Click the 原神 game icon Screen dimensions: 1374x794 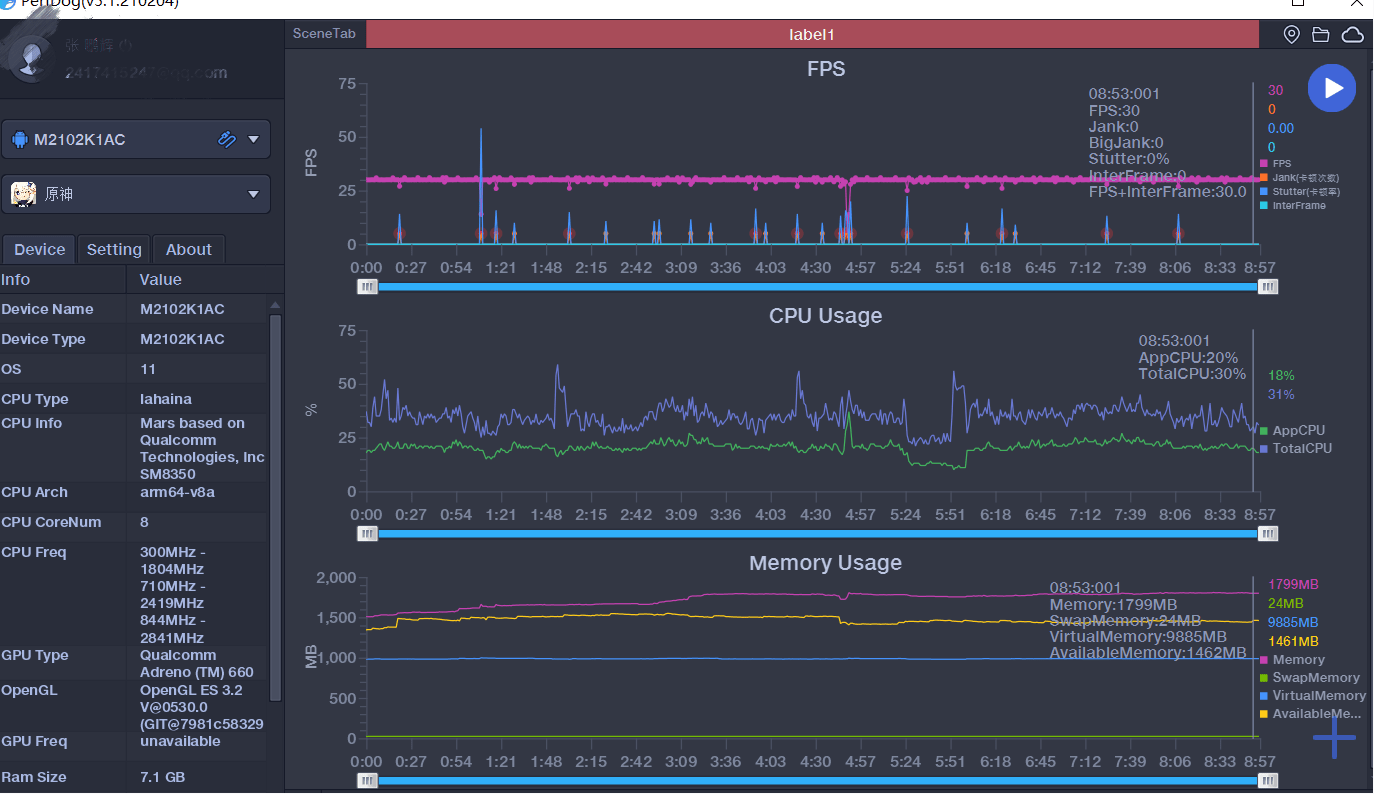click(24, 194)
